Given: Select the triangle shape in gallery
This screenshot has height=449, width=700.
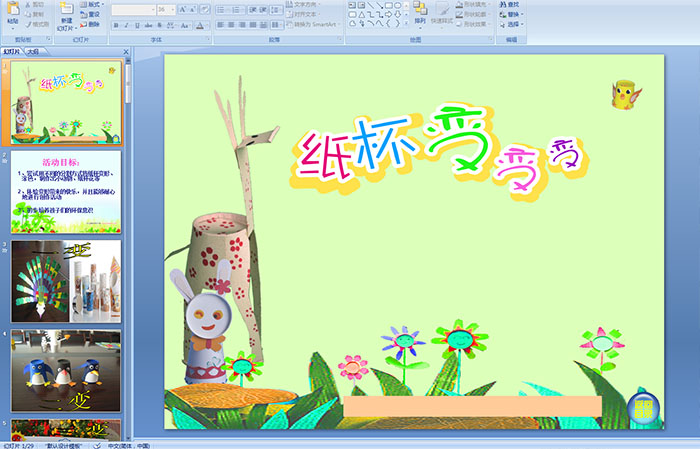Looking at the screenshot, I should (x=362, y=15).
